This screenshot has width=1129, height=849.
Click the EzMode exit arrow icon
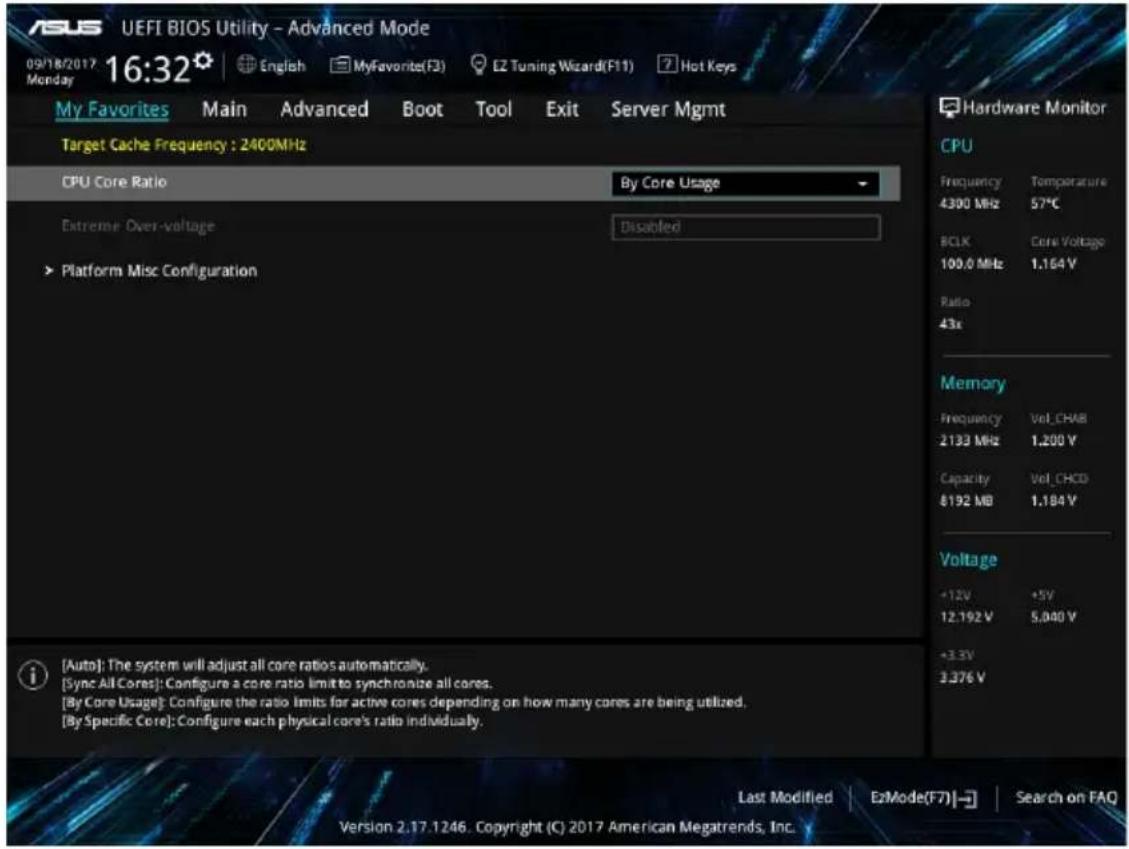pyautogui.click(x=968, y=799)
